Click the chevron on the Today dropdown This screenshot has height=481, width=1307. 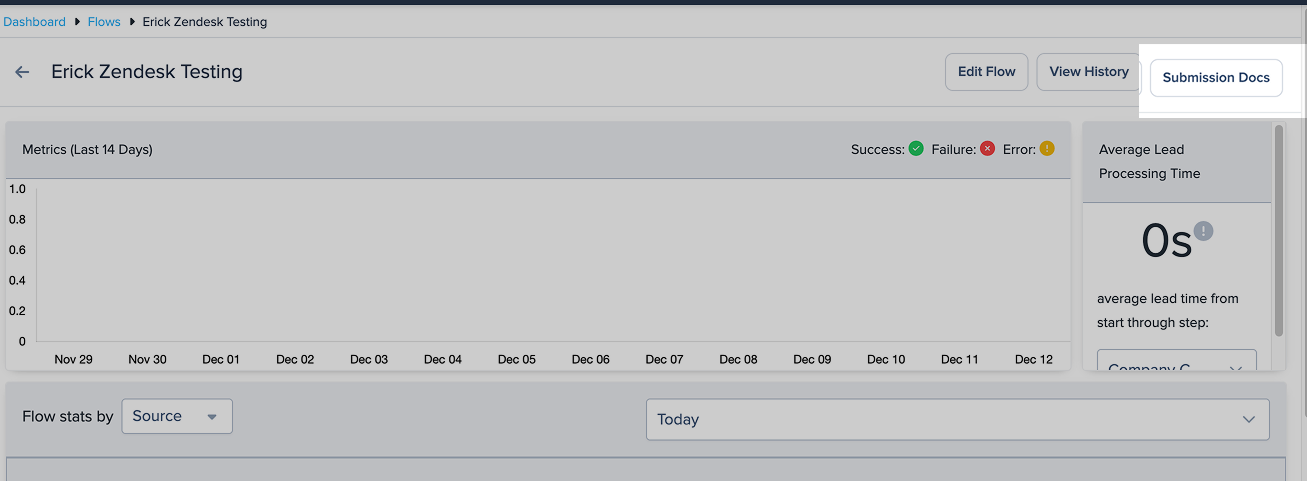tap(1249, 419)
